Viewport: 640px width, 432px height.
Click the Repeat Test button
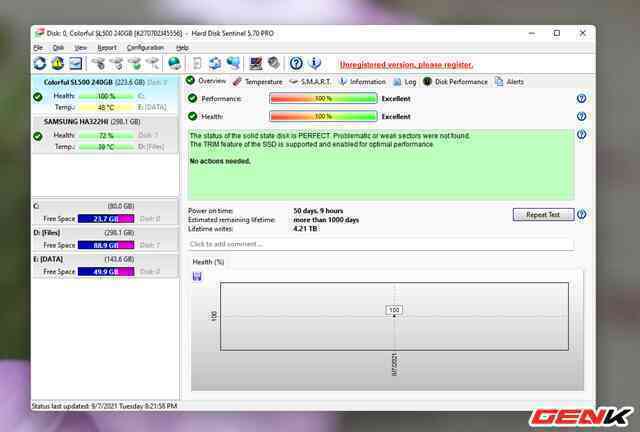coord(543,215)
